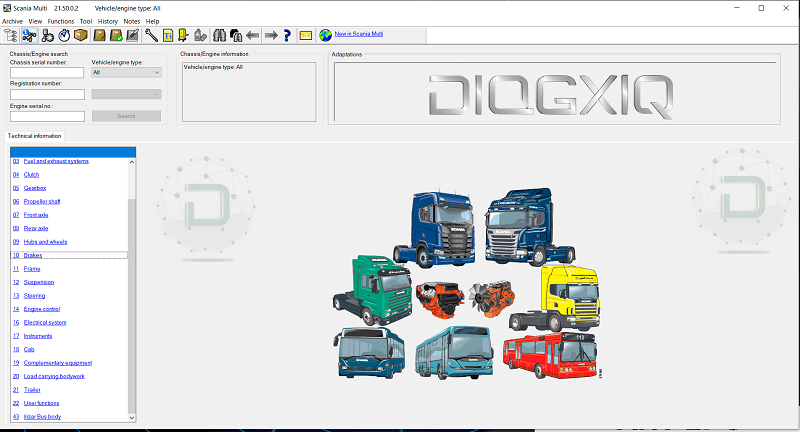Click the Search button
Screen dimensions: 800x432
tap(126, 116)
